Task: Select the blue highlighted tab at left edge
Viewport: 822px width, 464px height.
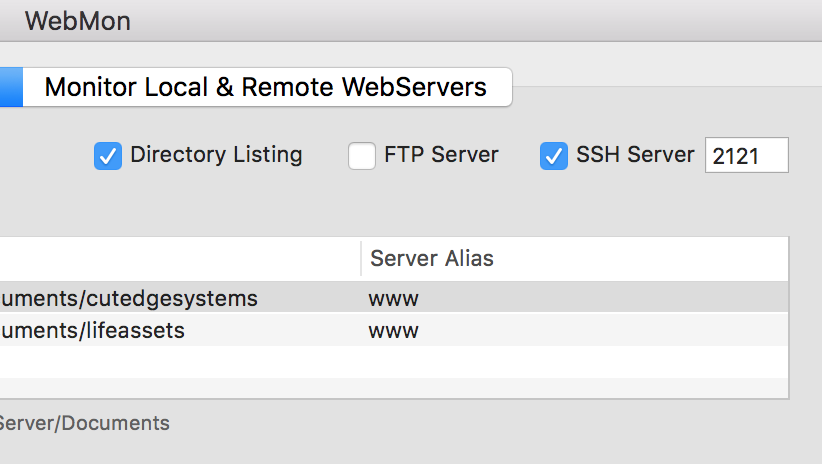Action: pyautogui.click(x=10, y=87)
